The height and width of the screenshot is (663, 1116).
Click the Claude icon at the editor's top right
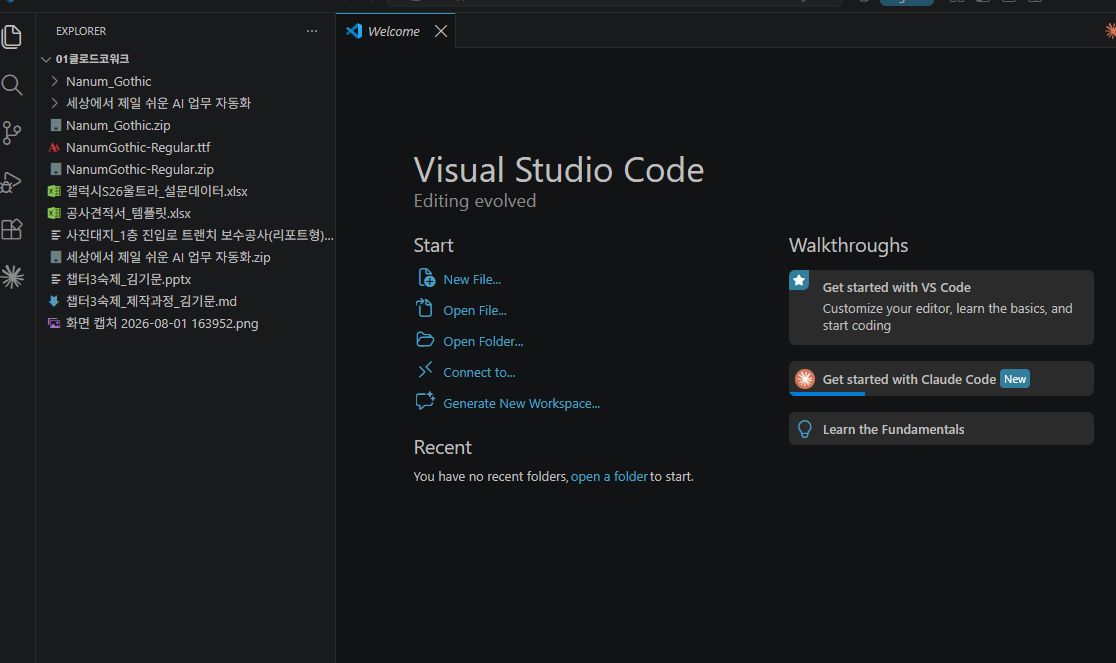pyautogui.click(x=1110, y=31)
